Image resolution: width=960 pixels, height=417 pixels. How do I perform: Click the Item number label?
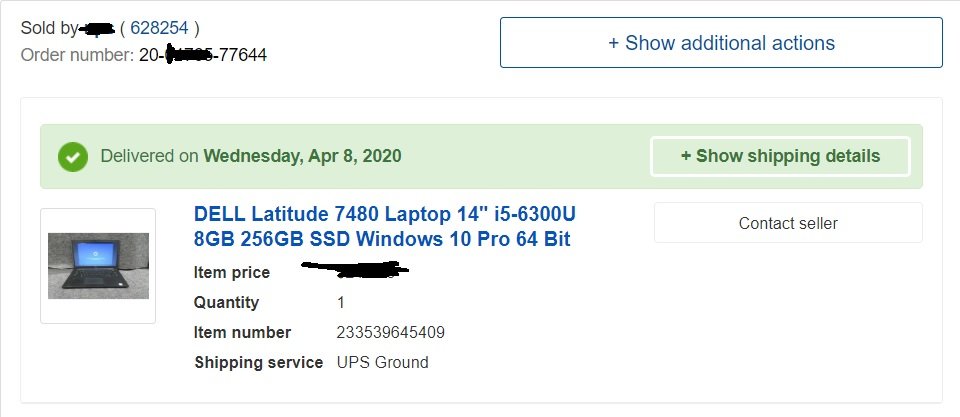242,332
